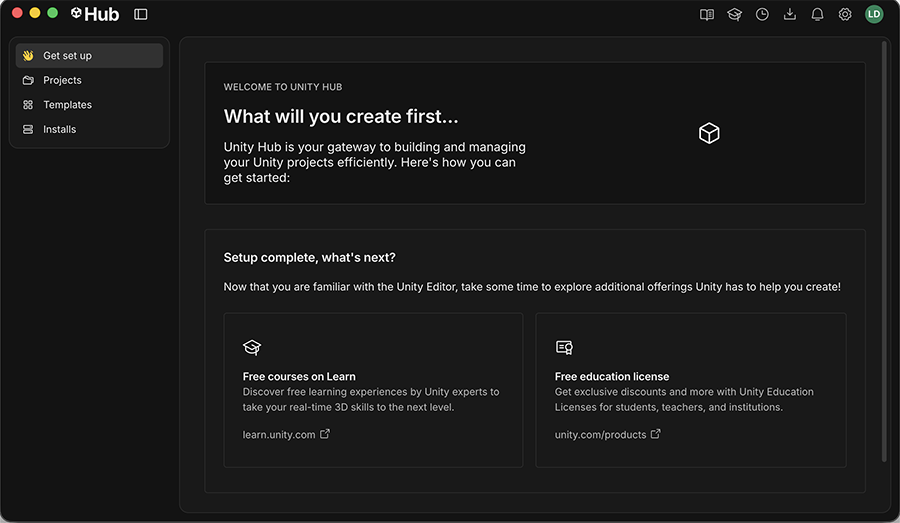Open the LD account avatar
The image size is (900, 523).
point(874,14)
